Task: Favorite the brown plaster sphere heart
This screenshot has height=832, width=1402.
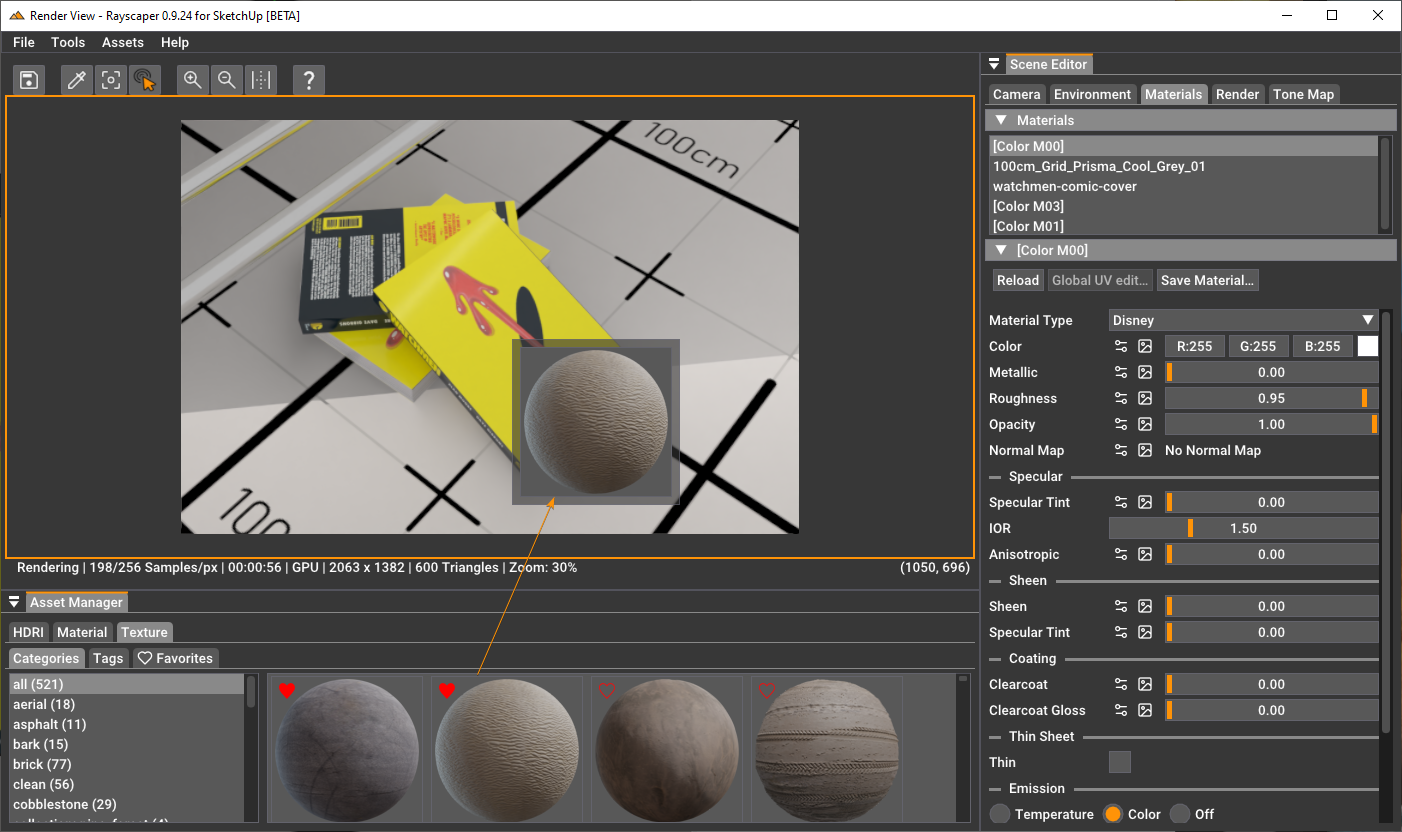Action: click(607, 690)
